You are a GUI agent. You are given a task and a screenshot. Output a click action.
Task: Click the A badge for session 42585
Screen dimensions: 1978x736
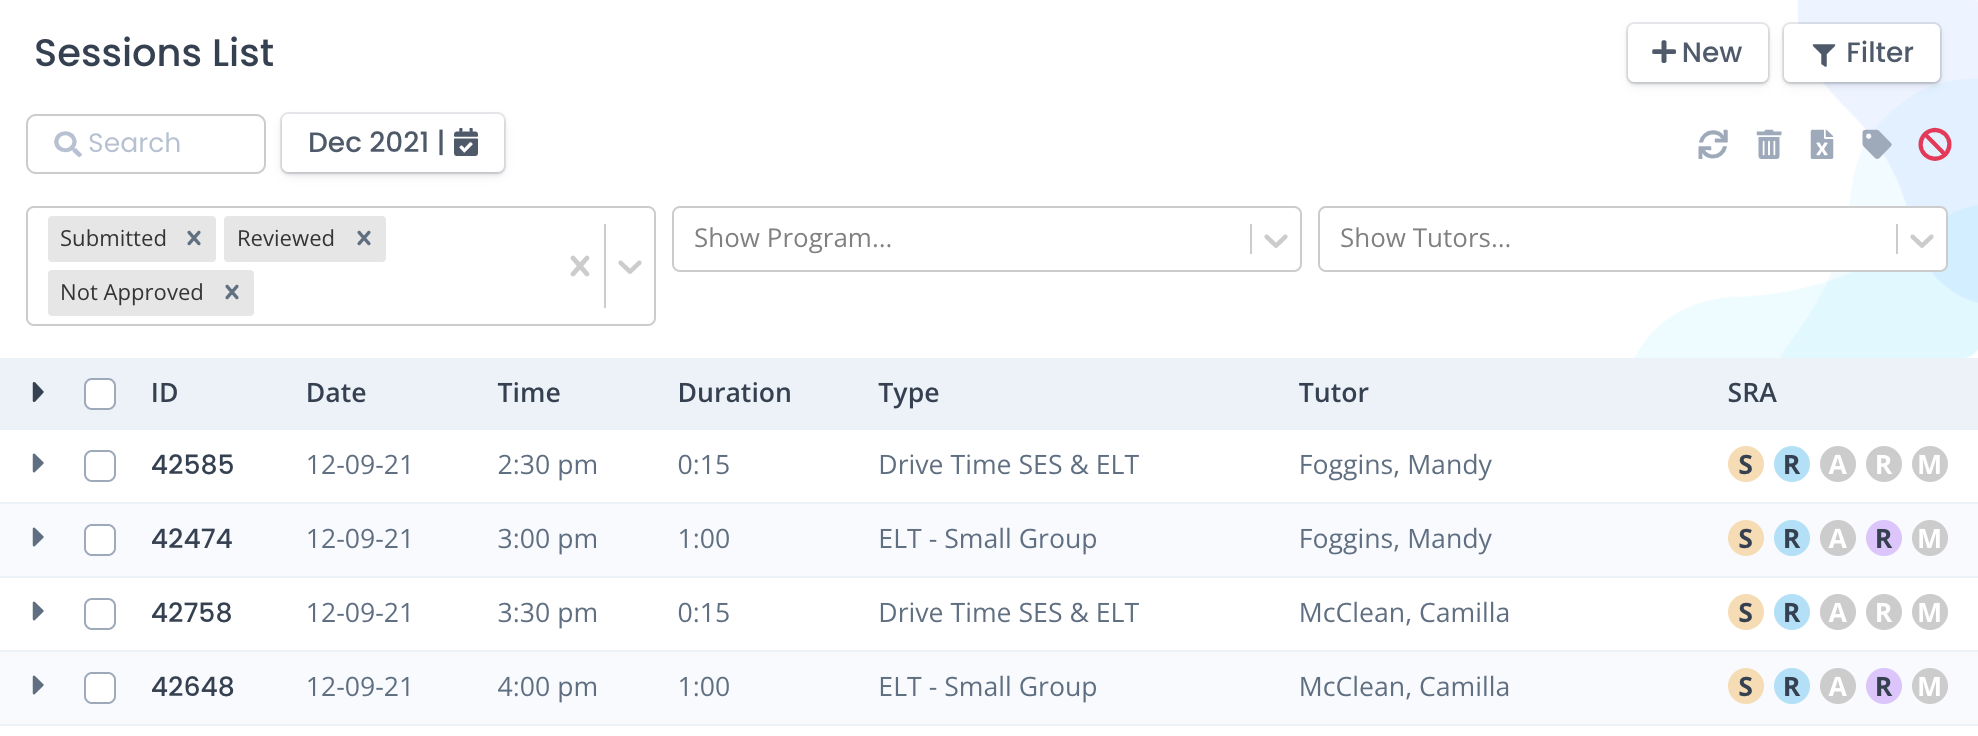pyautogui.click(x=1838, y=465)
